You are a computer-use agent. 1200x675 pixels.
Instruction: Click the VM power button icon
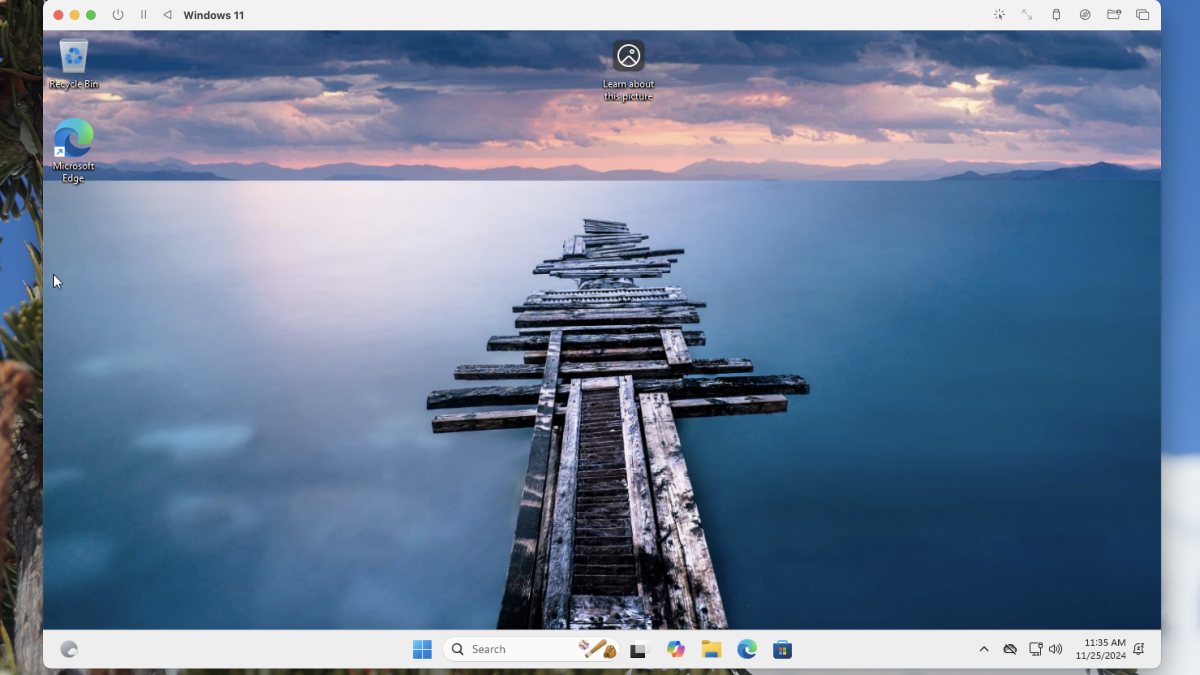118,15
